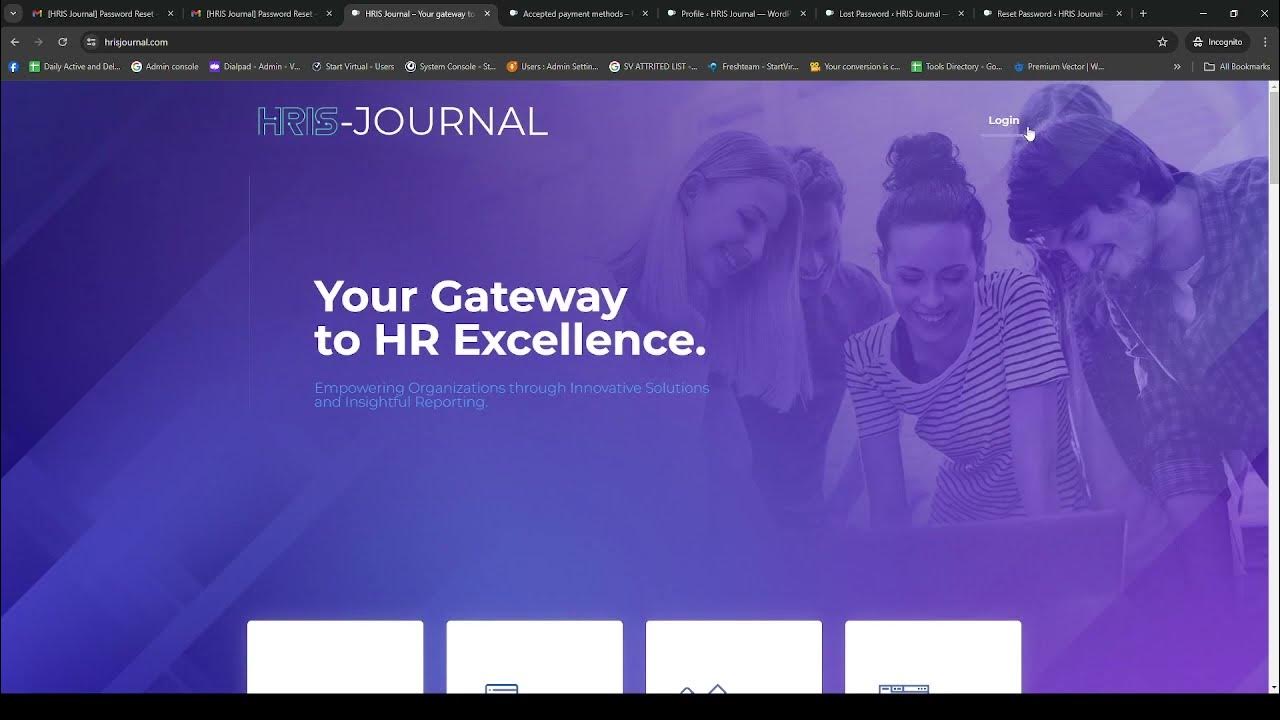Image resolution: width=1280 pixels, height=720 pixels.
Task: Close the HRIS Journal – Your gateway tab
Action: (x=487, y=14)
